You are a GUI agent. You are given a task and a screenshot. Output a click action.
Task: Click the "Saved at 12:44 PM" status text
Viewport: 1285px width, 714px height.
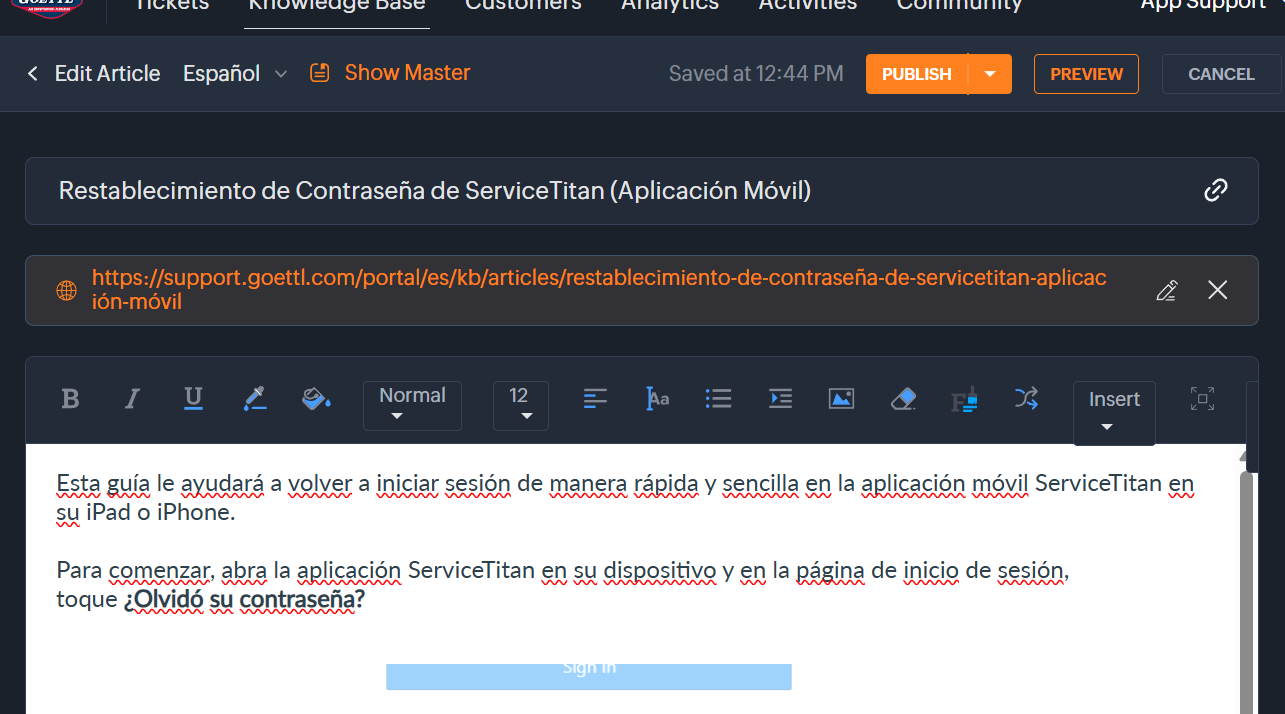(x=756, y=74)
